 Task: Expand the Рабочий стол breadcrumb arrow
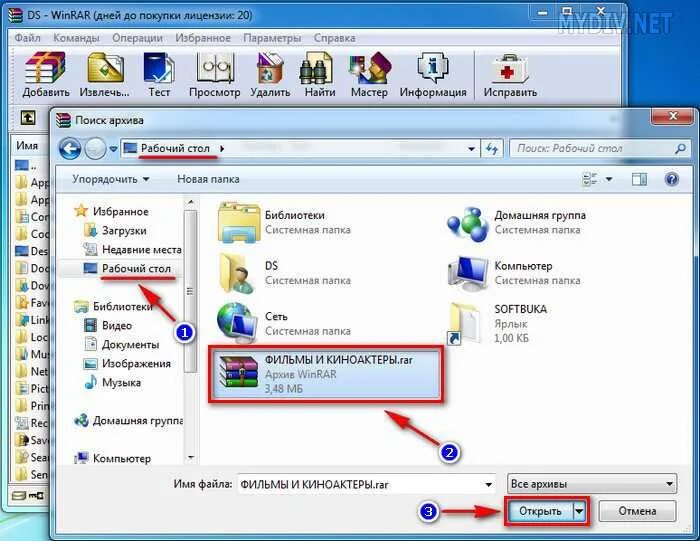tap(222, 149)
